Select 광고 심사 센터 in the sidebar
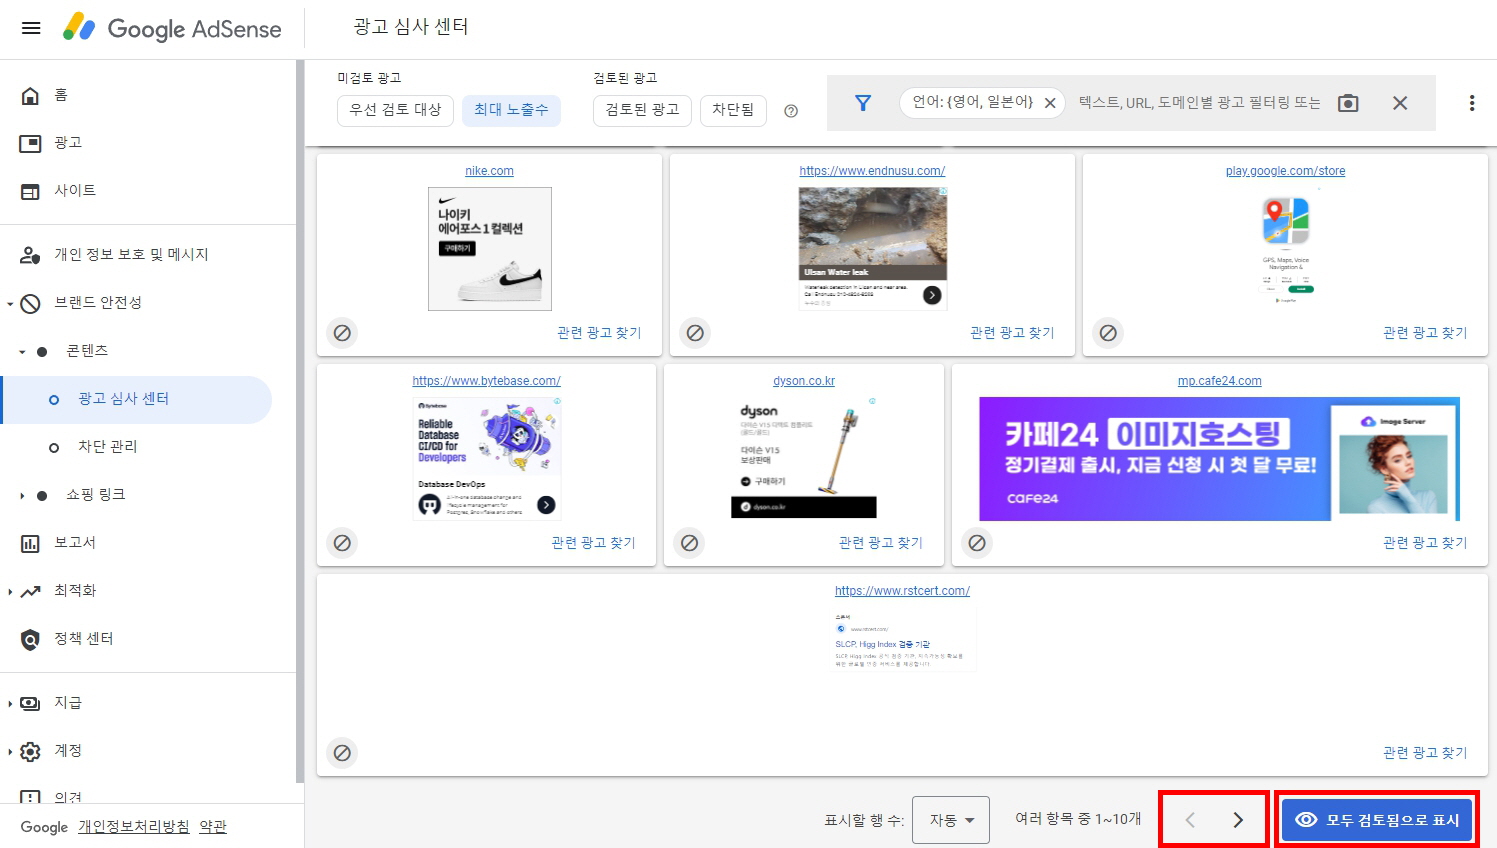This screenshot has height=848, width=1497. [x=136, y=399]
